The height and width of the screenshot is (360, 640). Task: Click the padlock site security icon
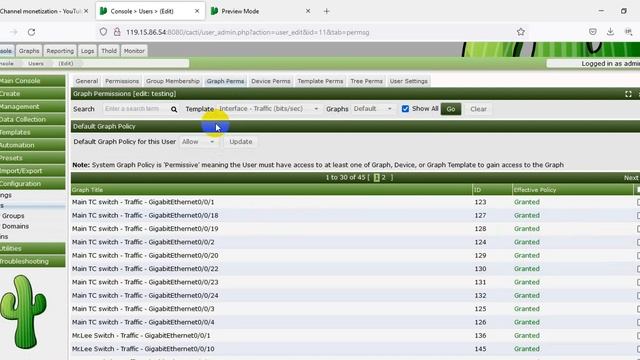[x=117, y=32]
